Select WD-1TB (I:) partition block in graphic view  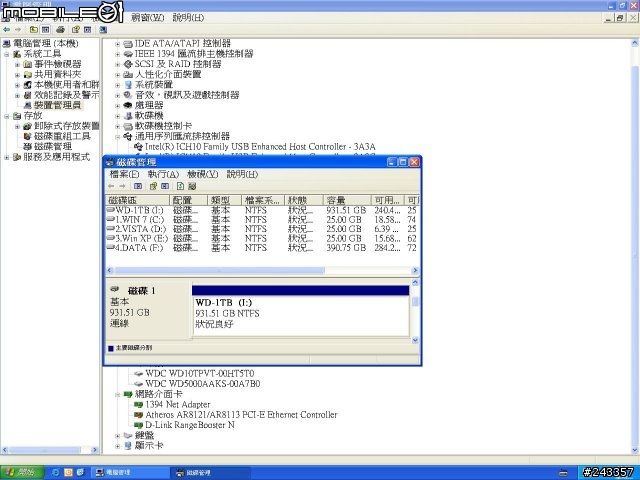[x=300, y=311]
